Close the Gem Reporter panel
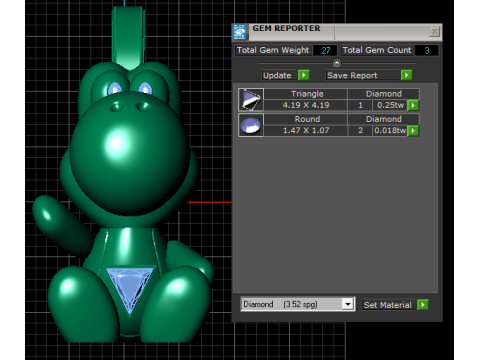This screenshot has height=360, width=480. [434, 32]
